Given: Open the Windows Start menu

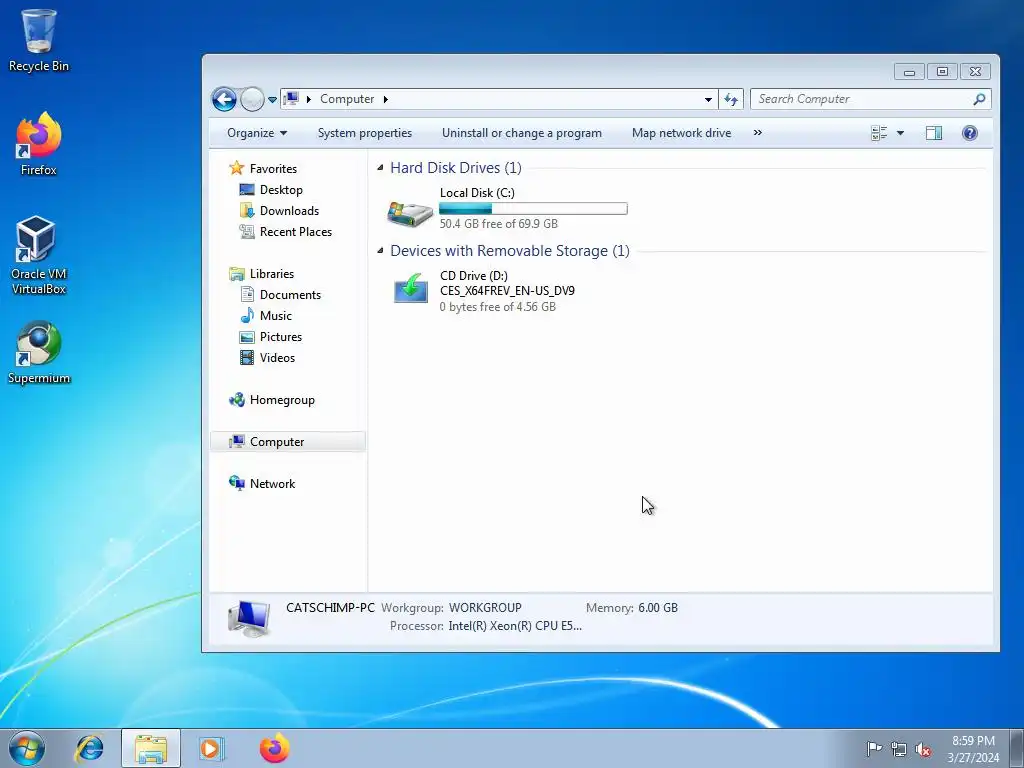Looking at the screenshot, I should pyautogui.click(x=27, y=748).
